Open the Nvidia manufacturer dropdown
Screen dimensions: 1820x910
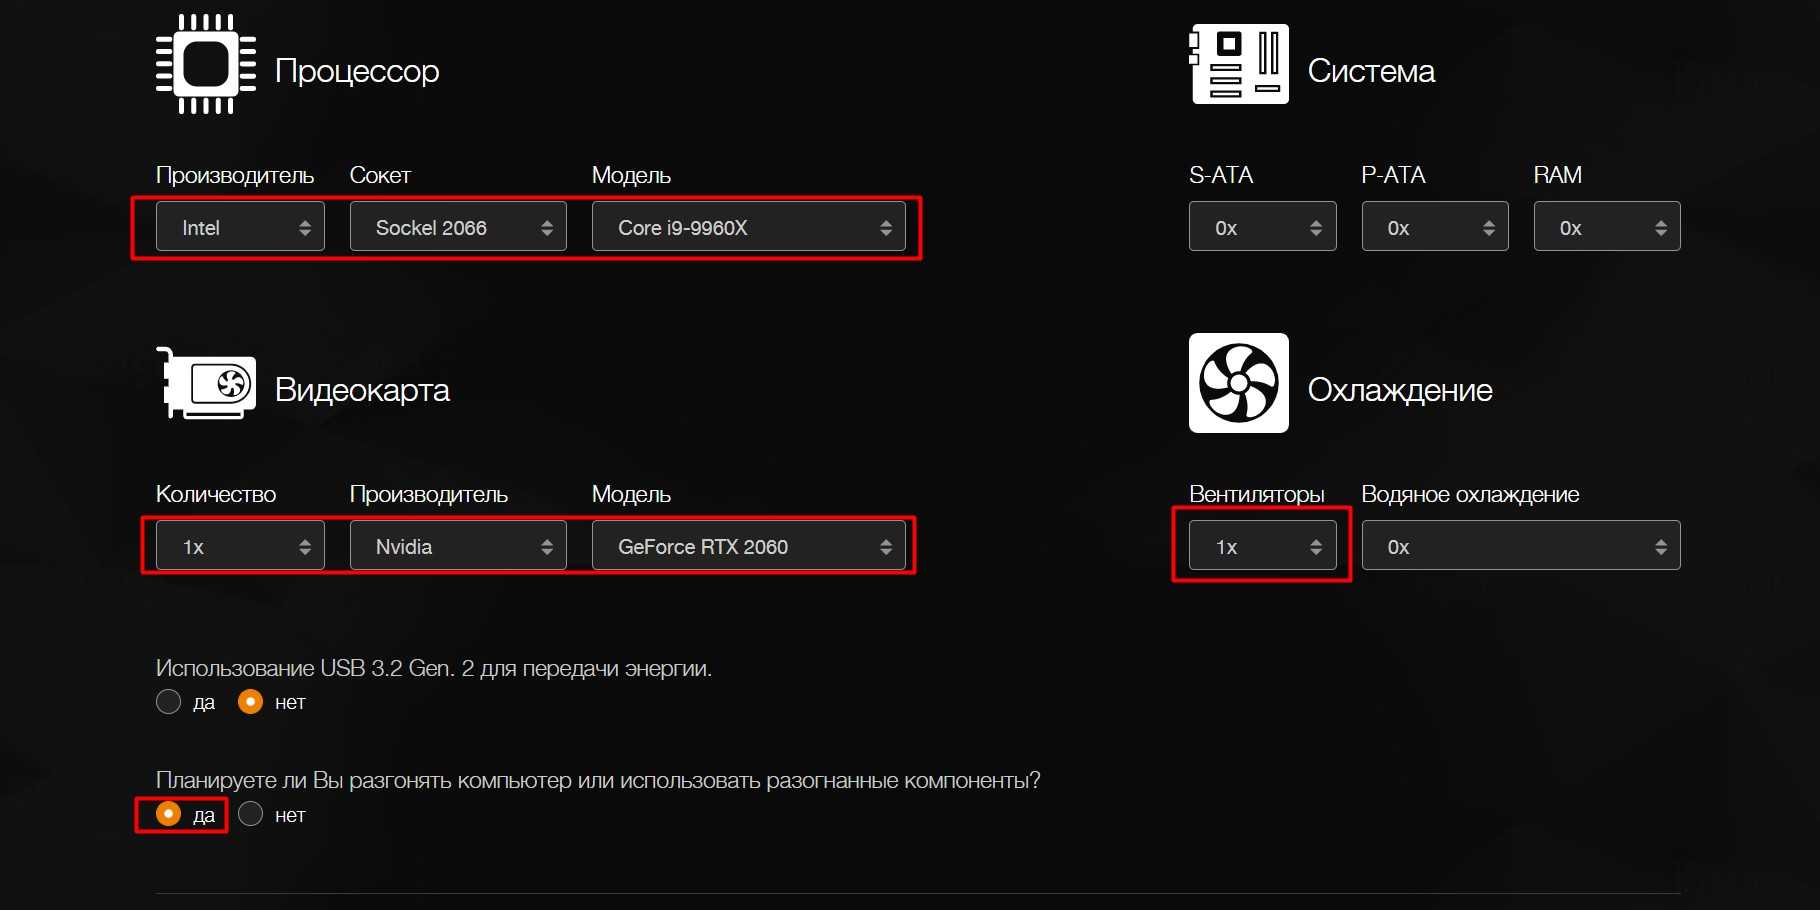(458, 546)
